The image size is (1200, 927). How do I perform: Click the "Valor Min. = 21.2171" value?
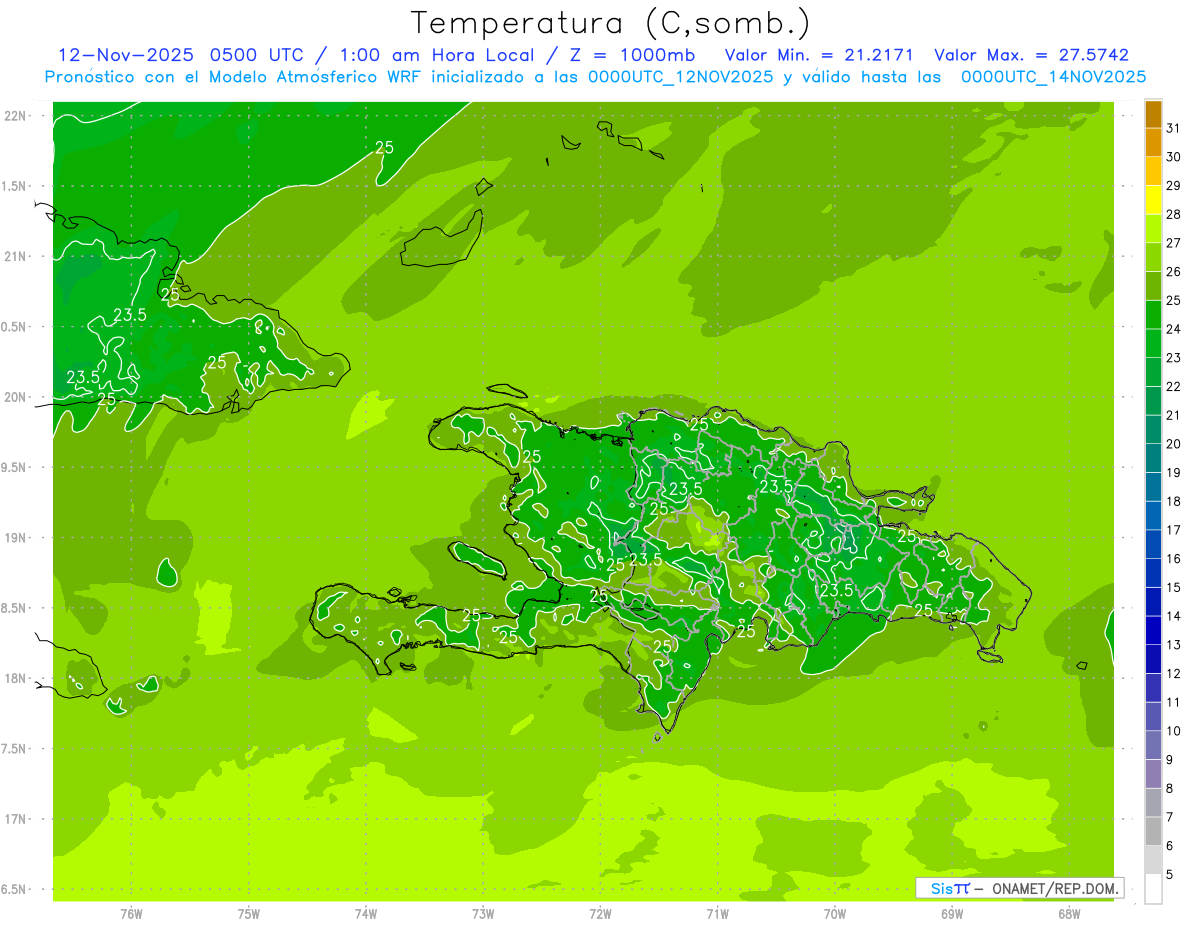click(x=819, y=55)
